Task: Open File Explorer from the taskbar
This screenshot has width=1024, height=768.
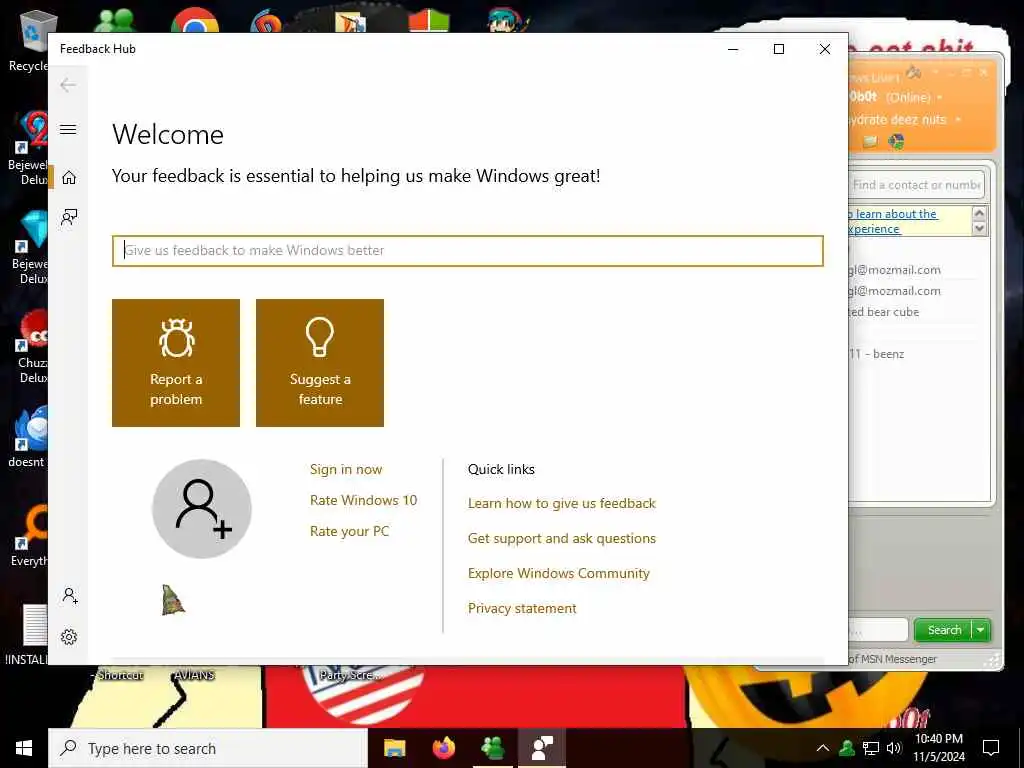Action: (x=394, y=748)
